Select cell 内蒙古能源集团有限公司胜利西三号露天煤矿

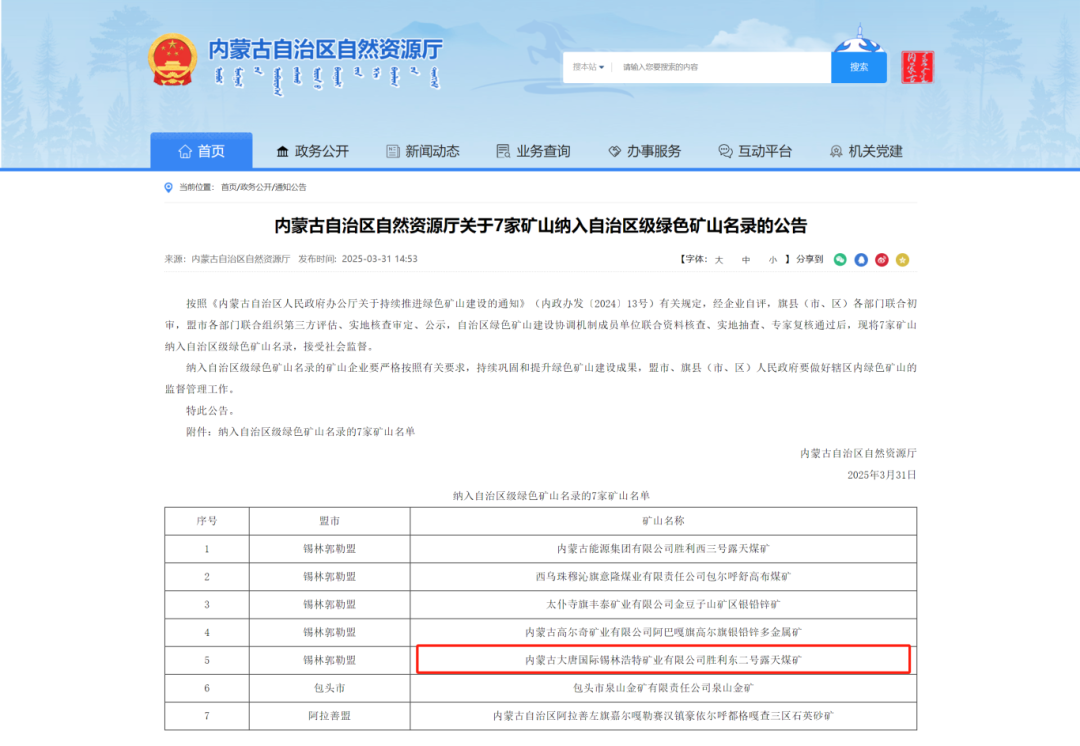point(663,549)
